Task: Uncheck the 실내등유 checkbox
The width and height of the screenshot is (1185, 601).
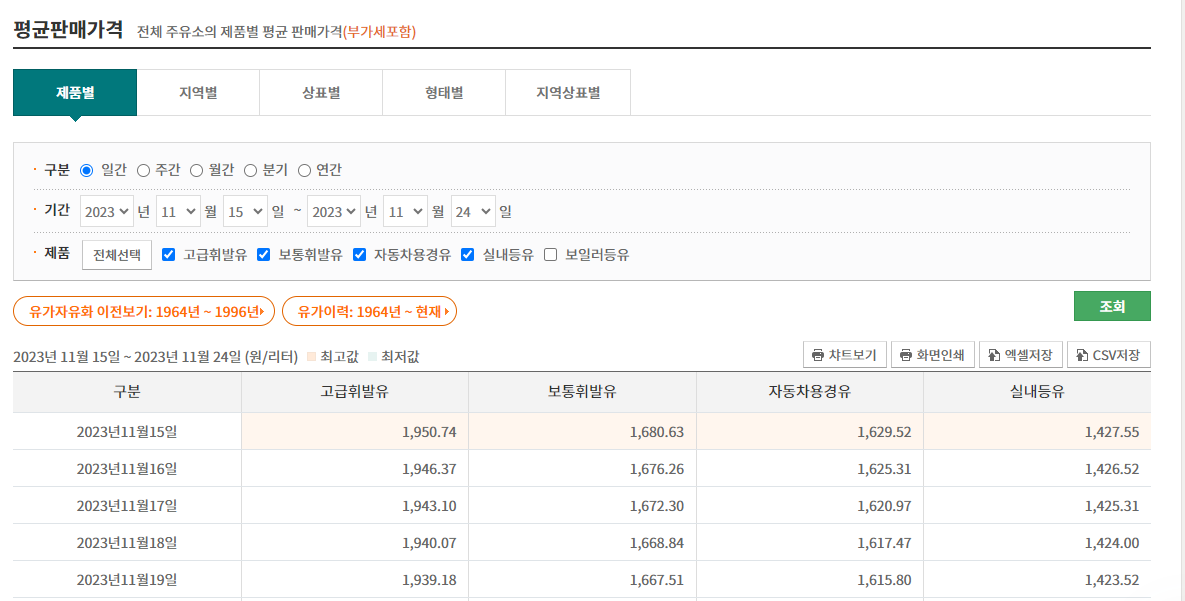Action: click(468, 255)
